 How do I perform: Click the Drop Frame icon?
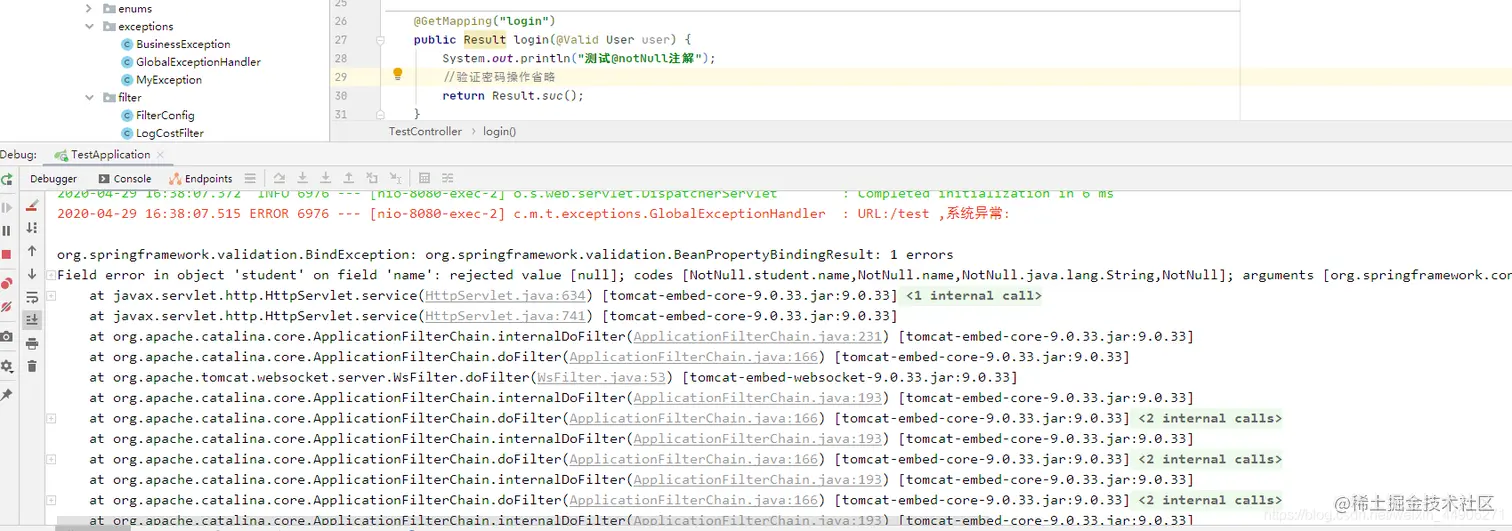pos(372,179)
